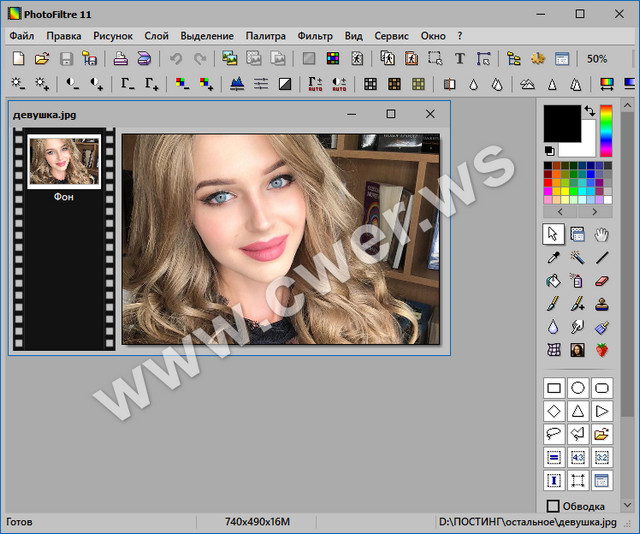Reset colors to default black and white
640x534 pixels.
(x=549, y=151)
